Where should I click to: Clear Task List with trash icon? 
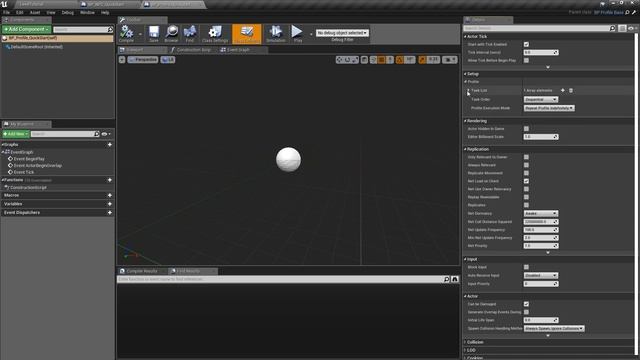[571, 90]
